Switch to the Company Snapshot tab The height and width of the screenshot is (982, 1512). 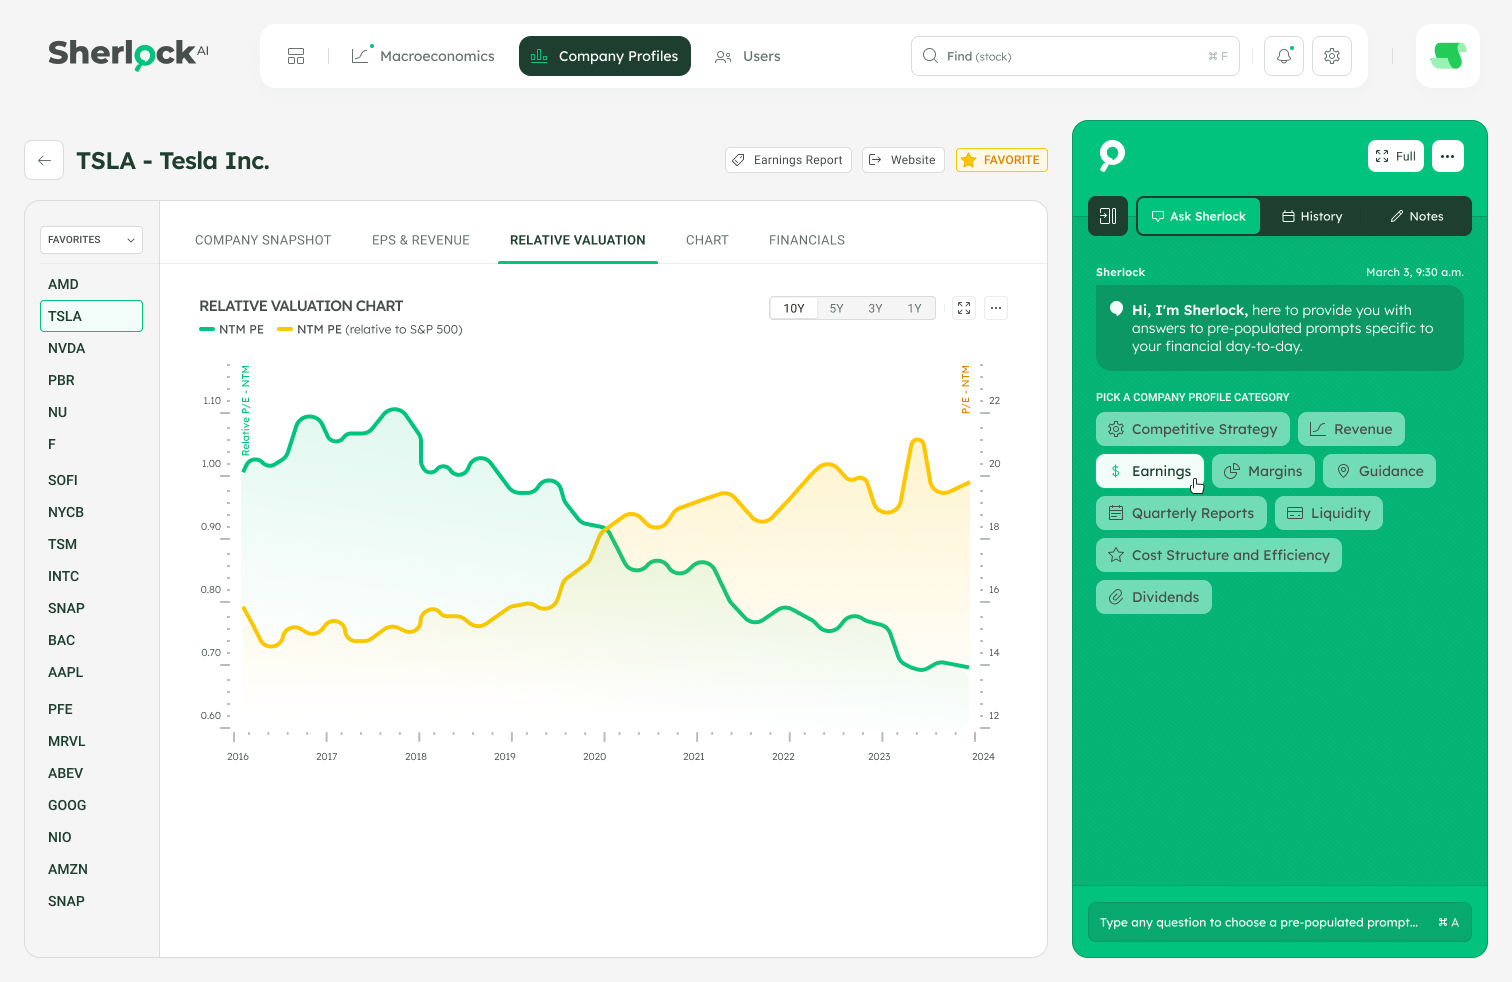[x=263, y=240]
